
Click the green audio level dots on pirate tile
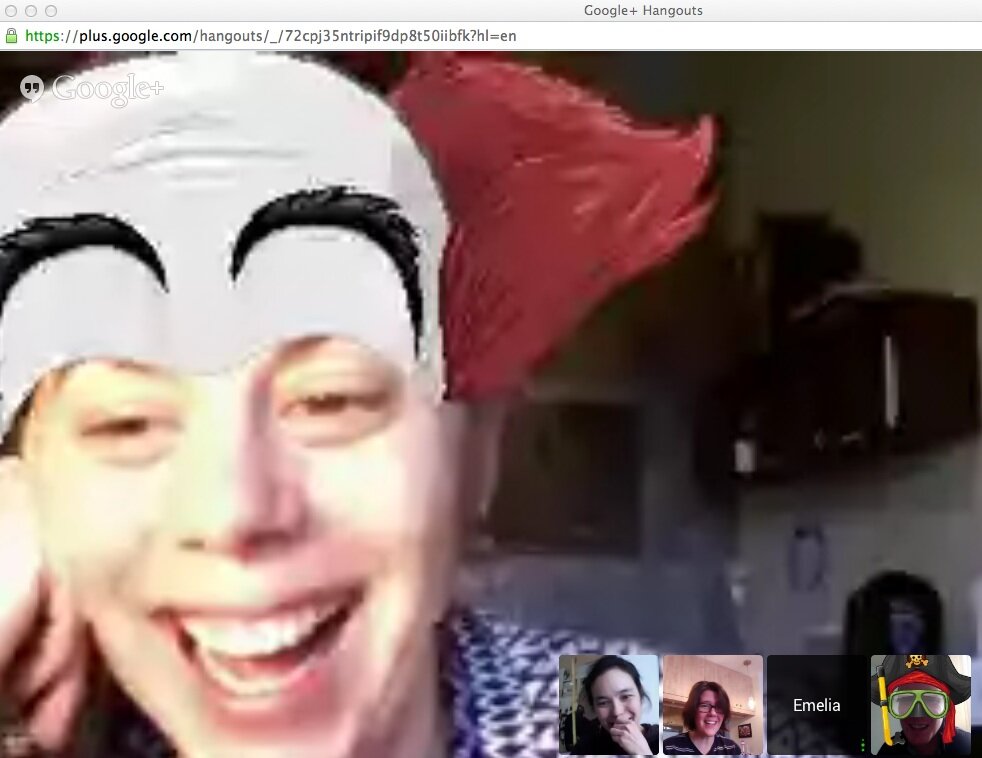863,745
